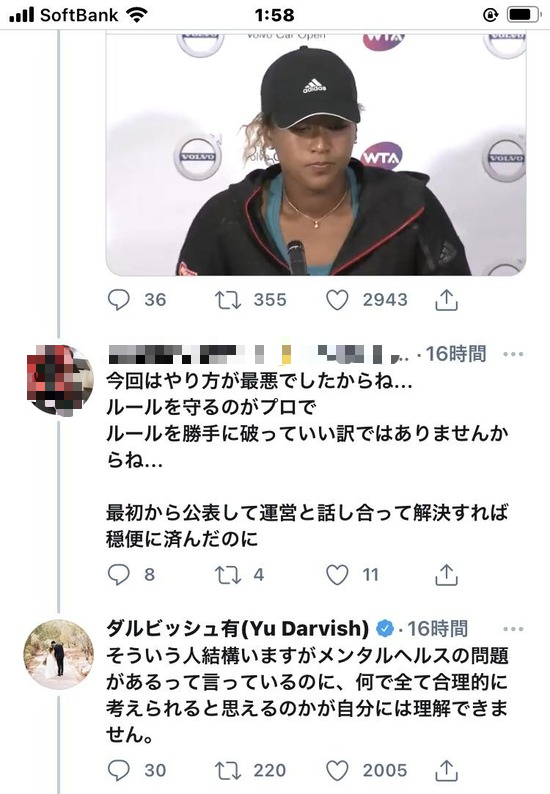Share the press conference video tweet
This screenshot has height=794, width=550.
pos(446,300)
